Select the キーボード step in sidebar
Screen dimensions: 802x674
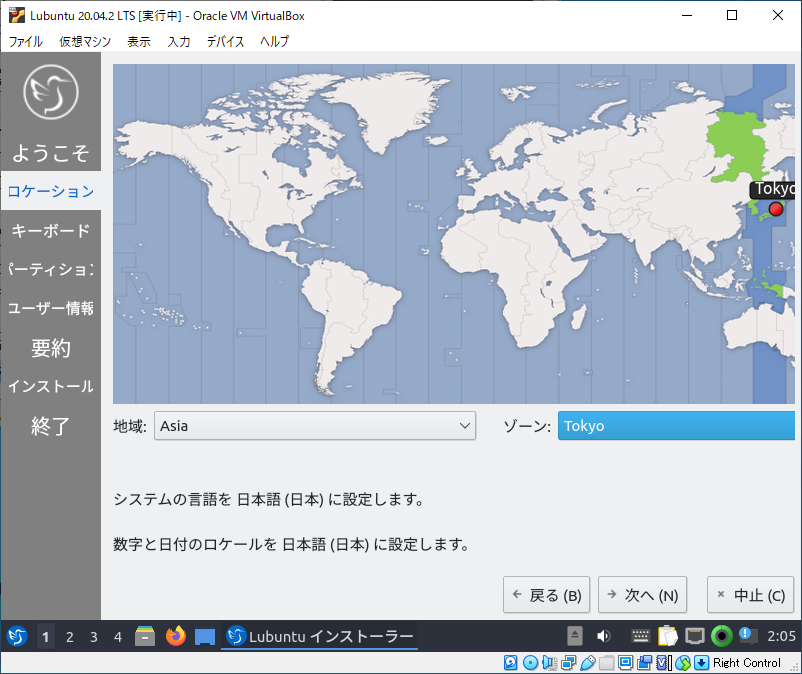(51, 230)
